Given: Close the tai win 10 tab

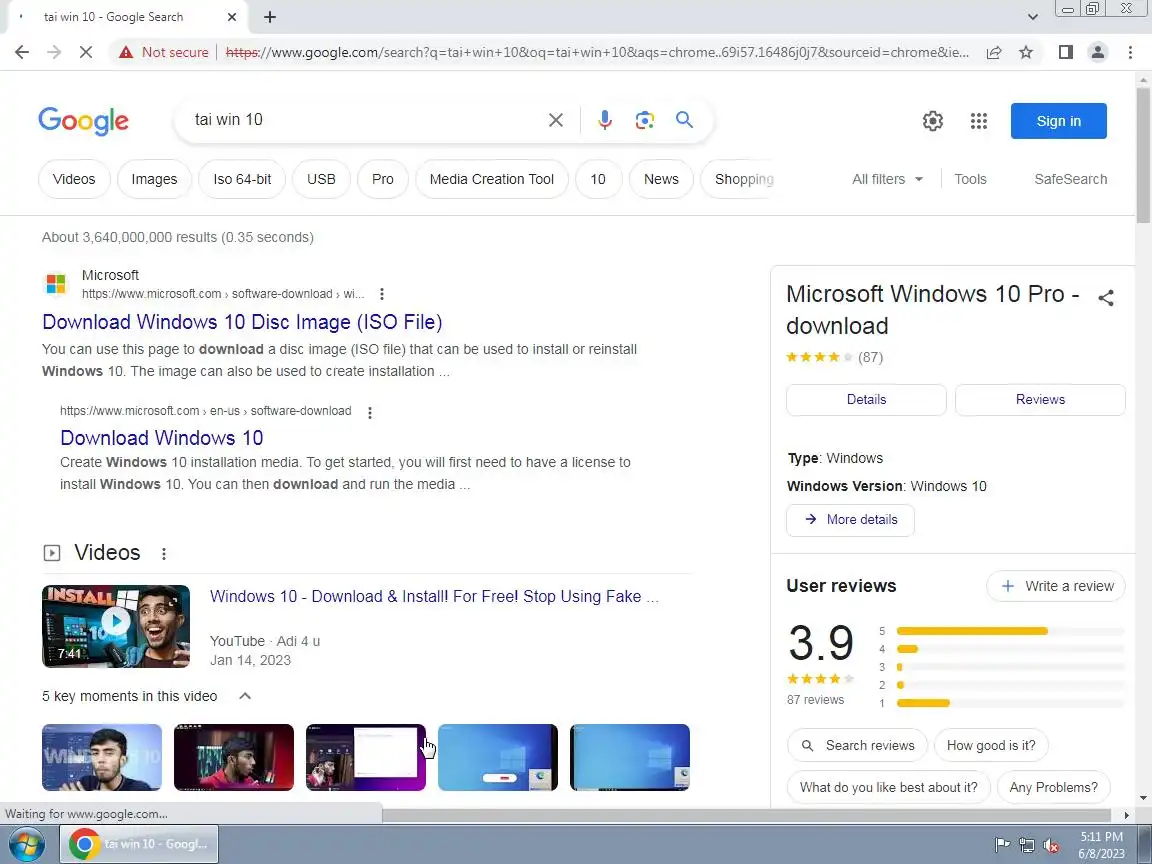Looking at the screenshot, I should coord(232,17).
